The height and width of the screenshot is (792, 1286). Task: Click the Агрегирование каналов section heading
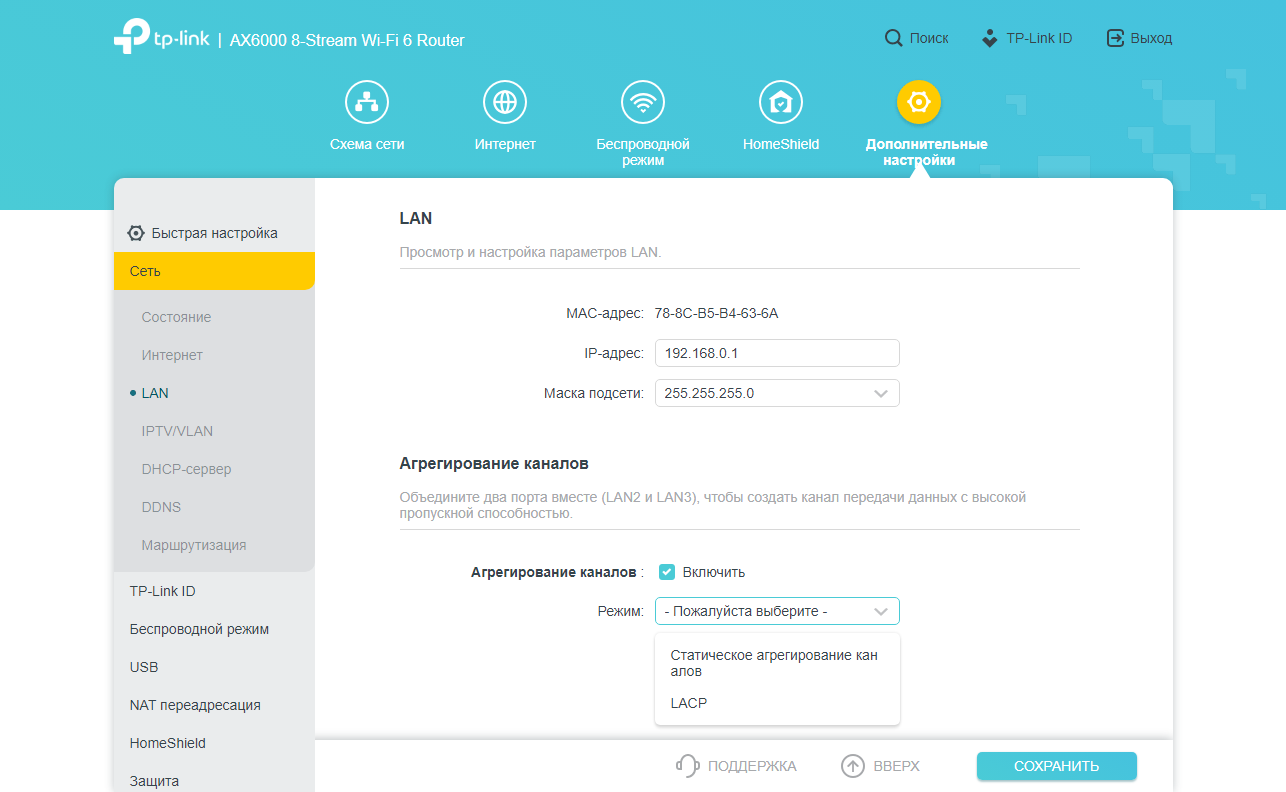pos(494,464)
